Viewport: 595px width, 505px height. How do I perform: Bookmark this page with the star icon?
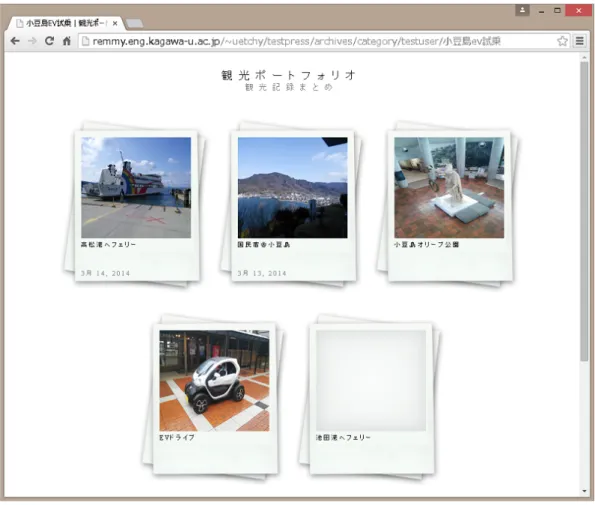(x=562, y=41)
